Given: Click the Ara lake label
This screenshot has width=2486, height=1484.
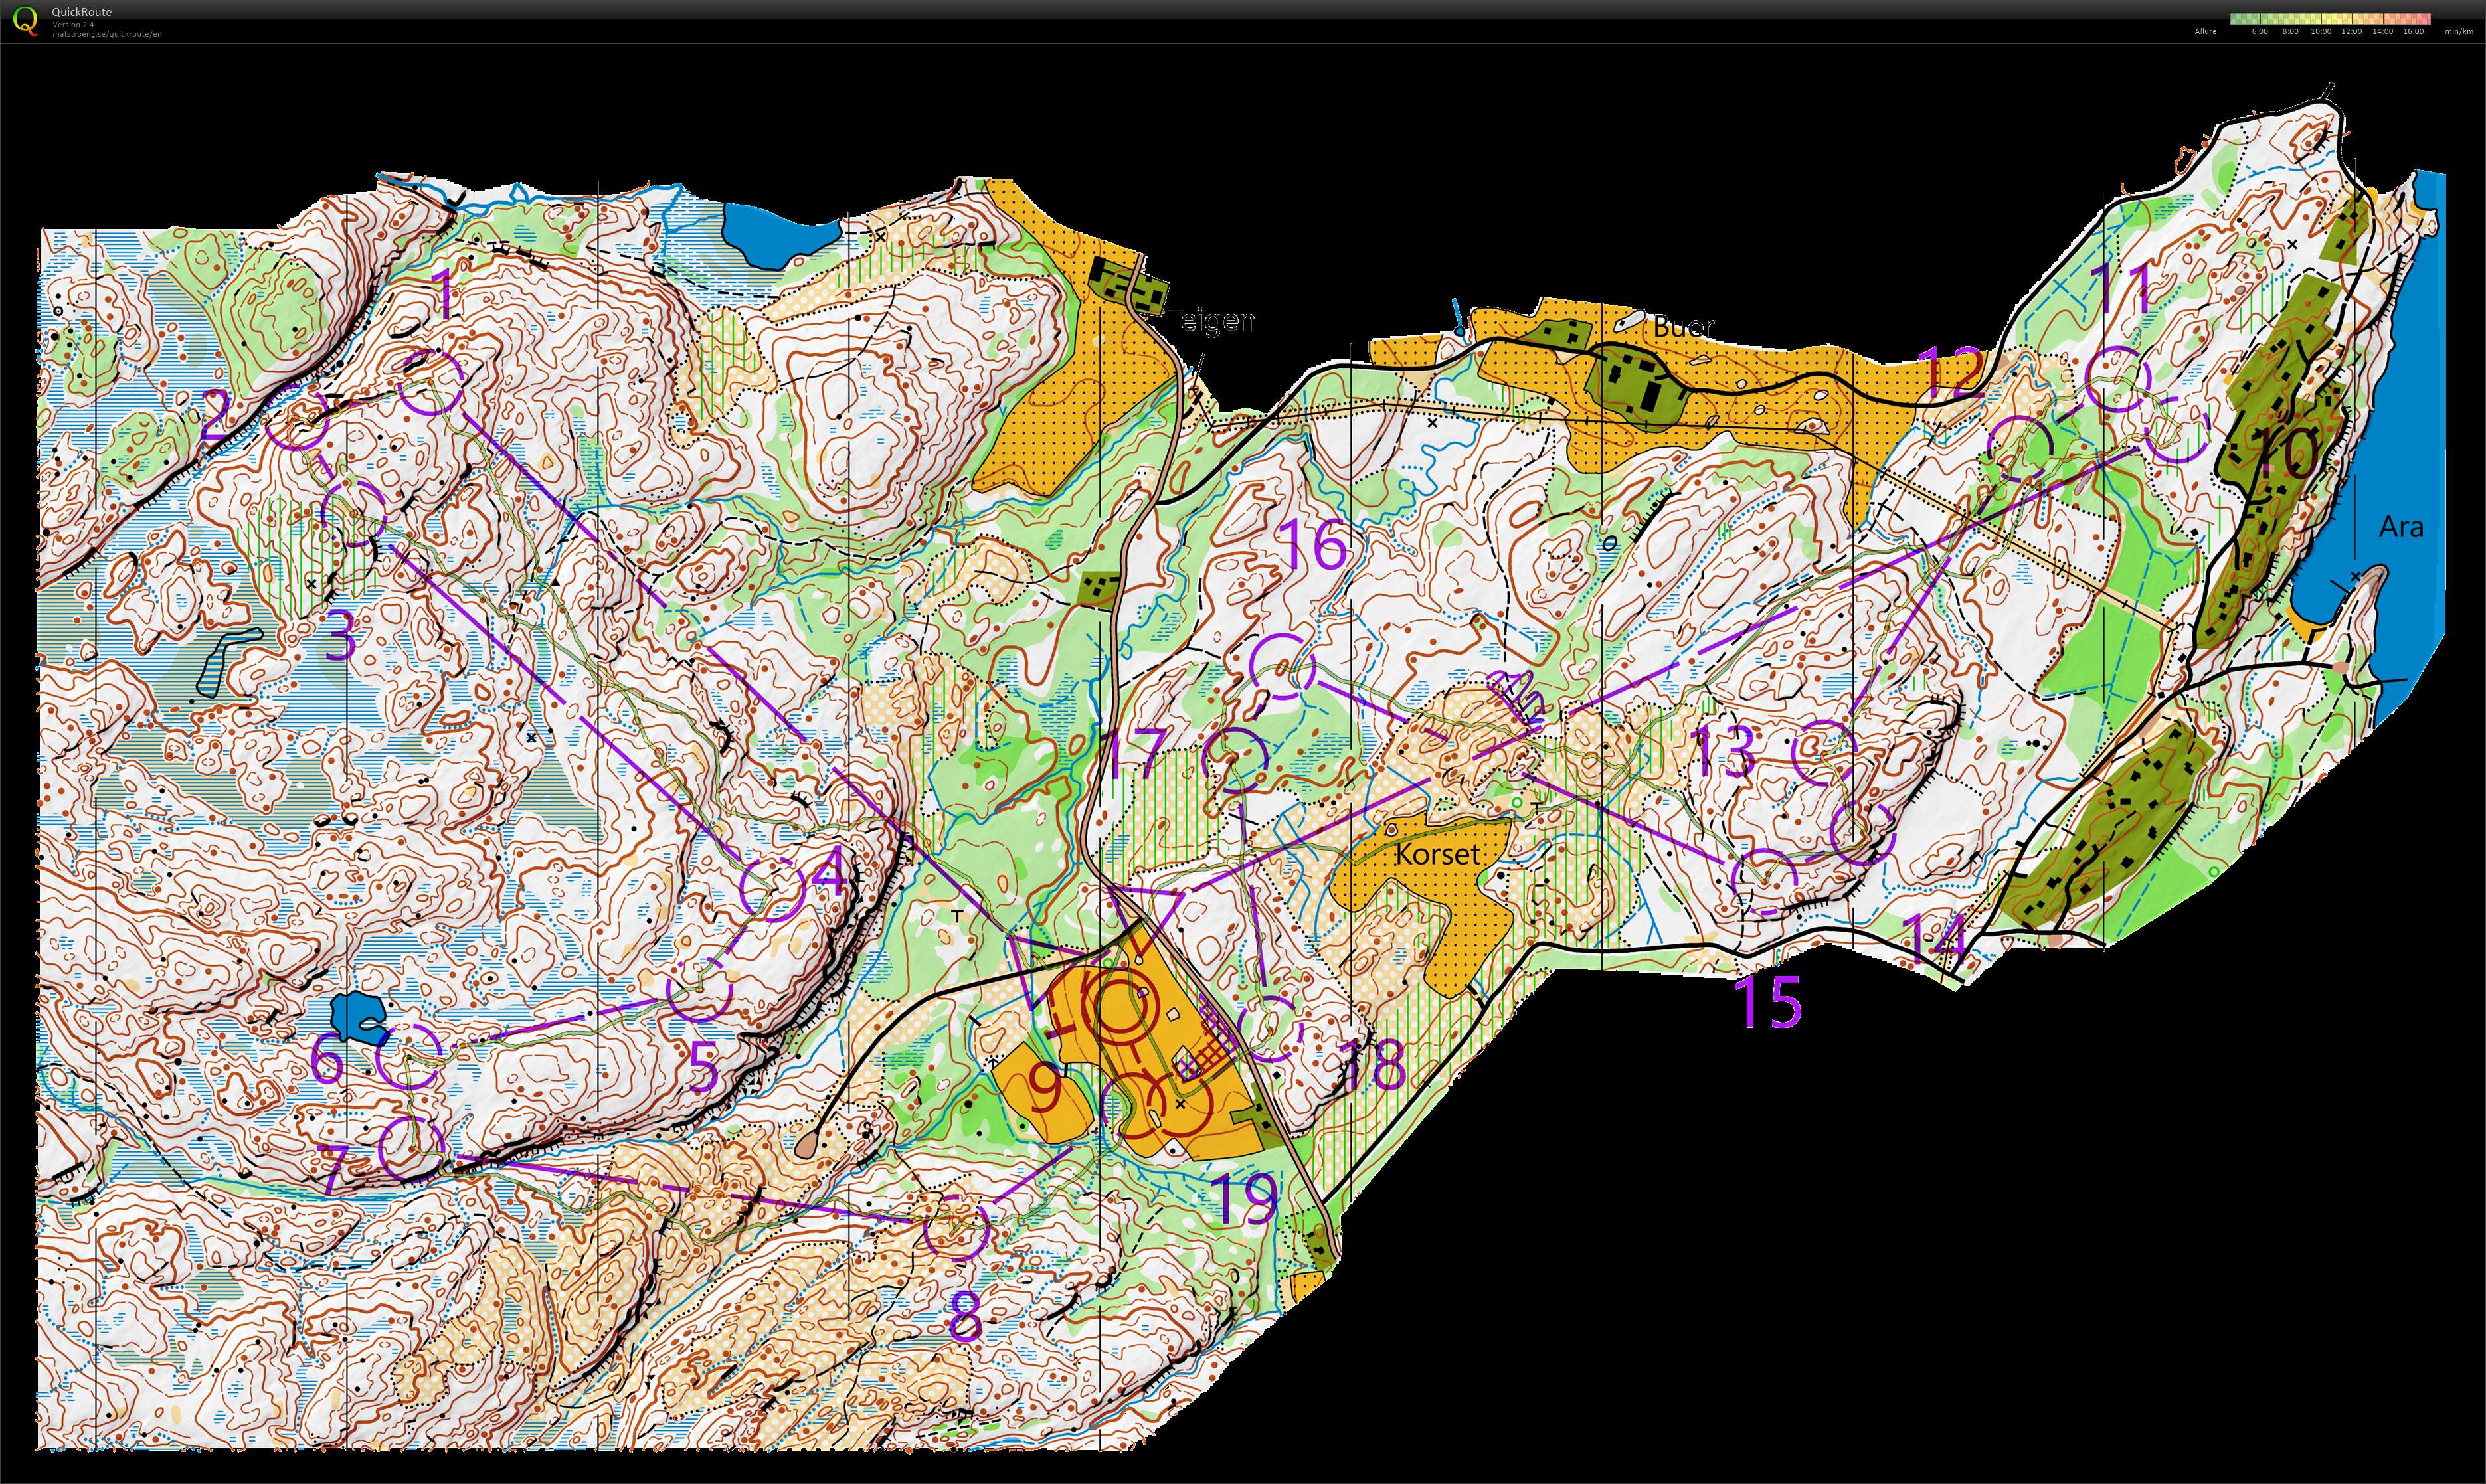Looking at the screenshot, I should 2400,526.
